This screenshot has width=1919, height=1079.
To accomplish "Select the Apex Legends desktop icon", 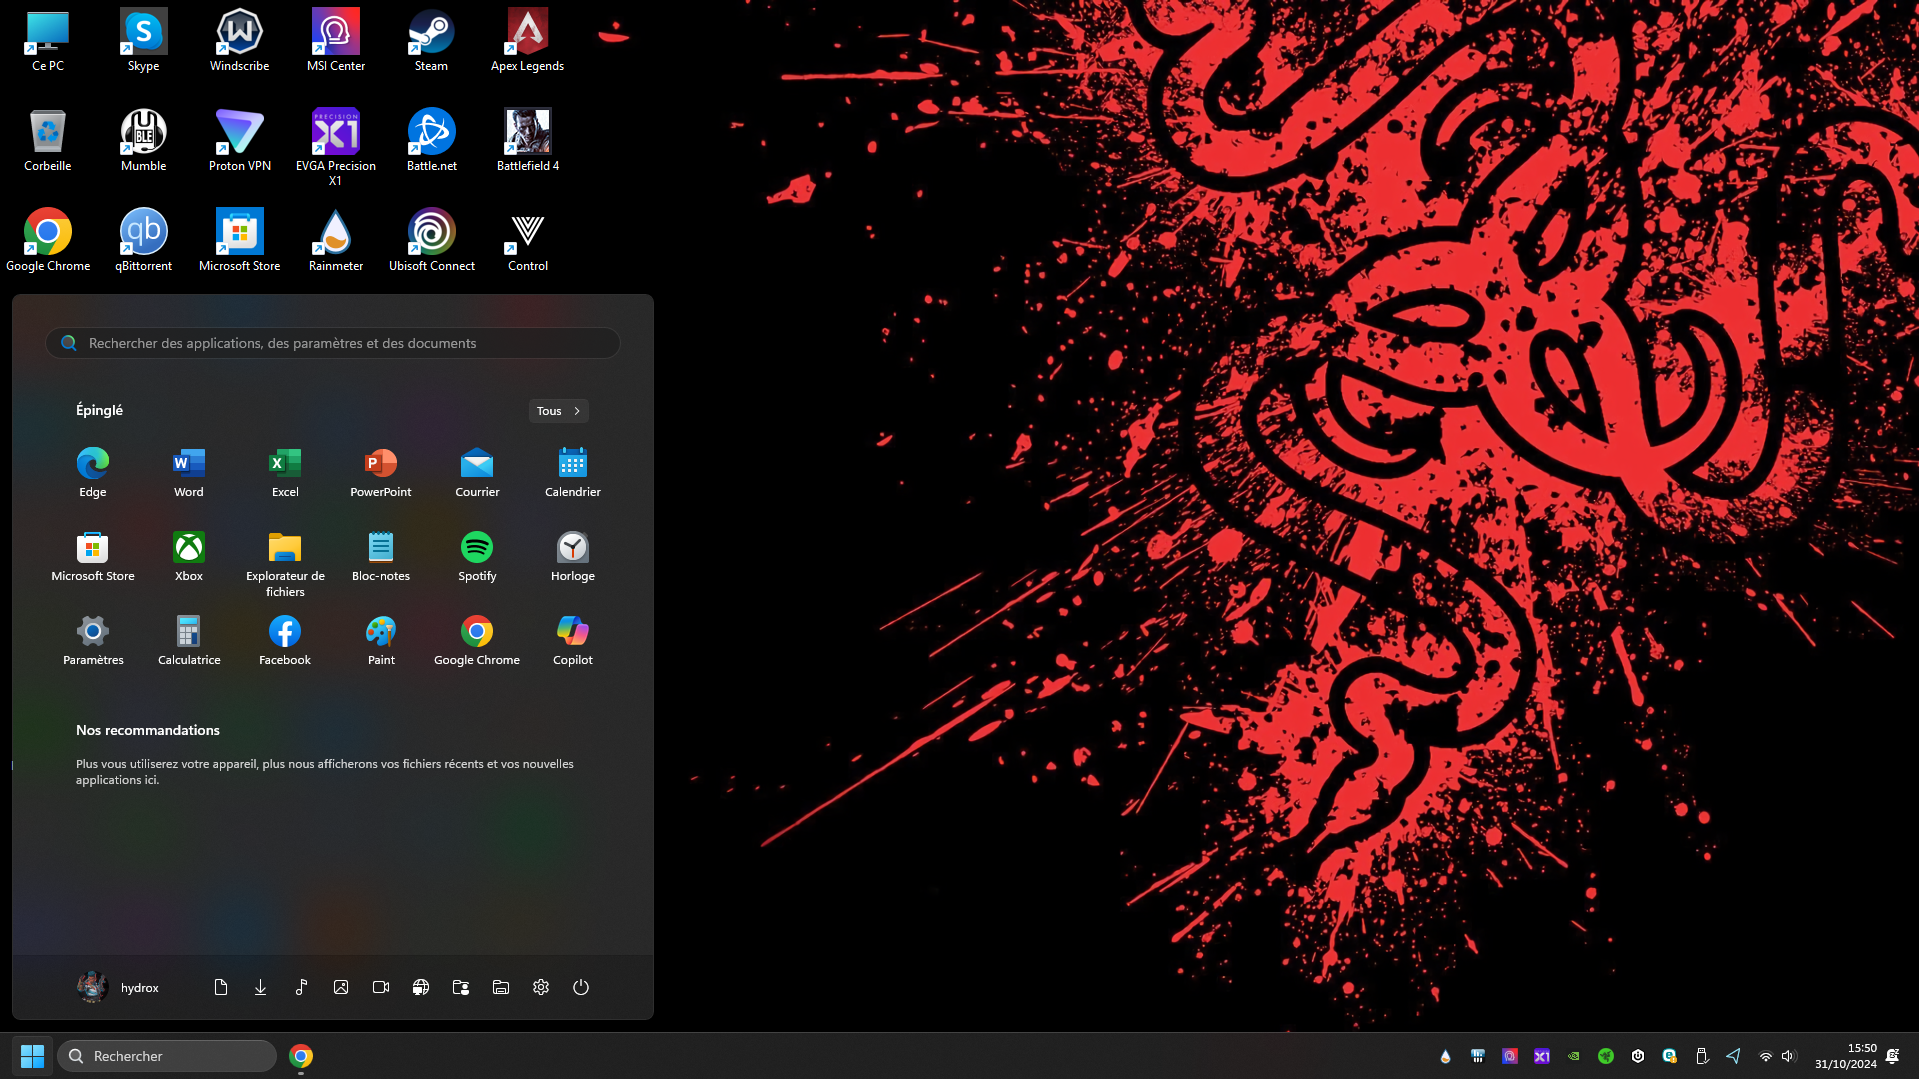I will coord(528,40).
